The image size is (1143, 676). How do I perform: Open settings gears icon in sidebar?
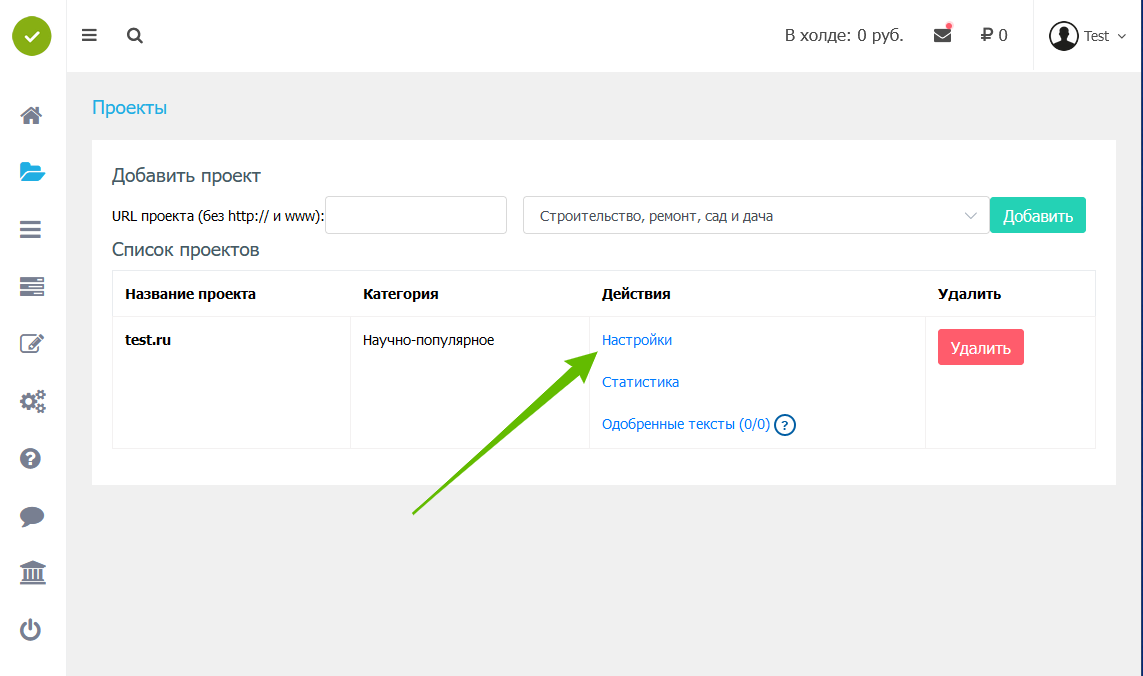(x=32, y=402)
